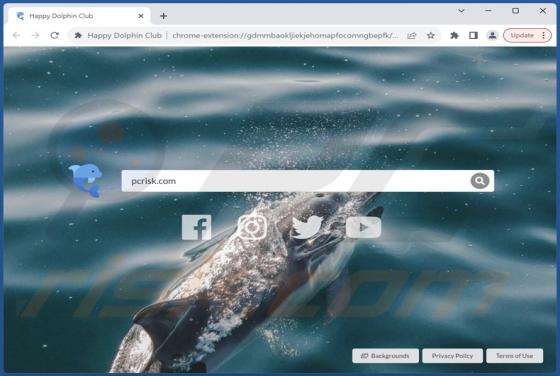
Task: View extension info puzzle icon in address bar
Action: (x=78, y=35)
